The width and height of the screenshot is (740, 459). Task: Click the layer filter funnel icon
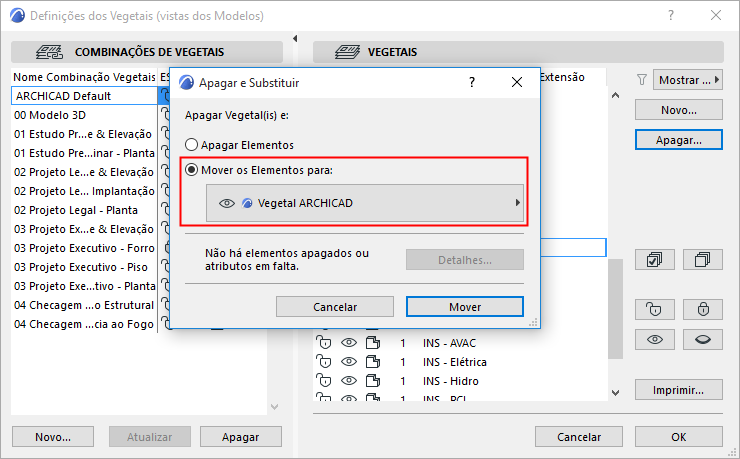(x=642, y=79)
